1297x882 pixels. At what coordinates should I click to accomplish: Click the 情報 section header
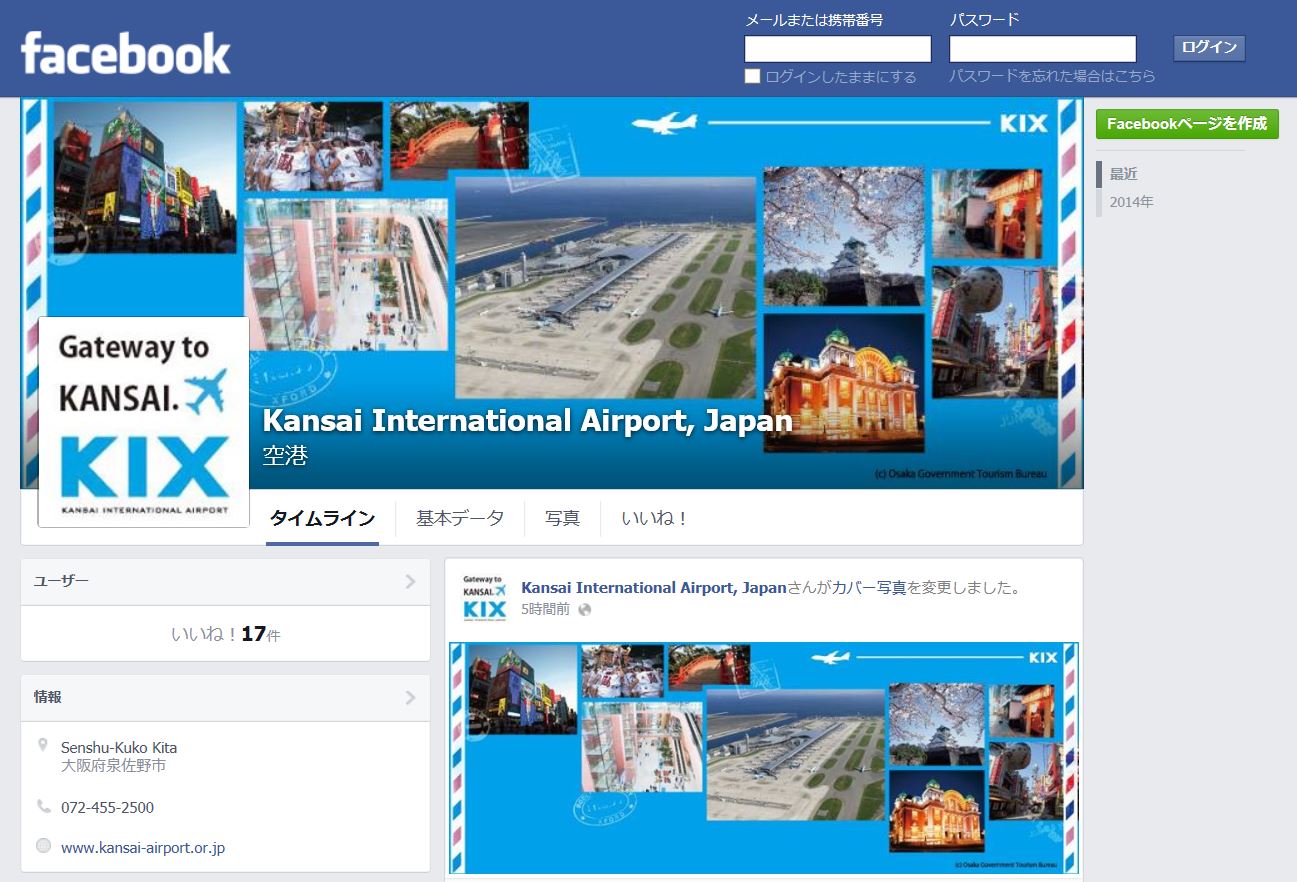point(225,698)
